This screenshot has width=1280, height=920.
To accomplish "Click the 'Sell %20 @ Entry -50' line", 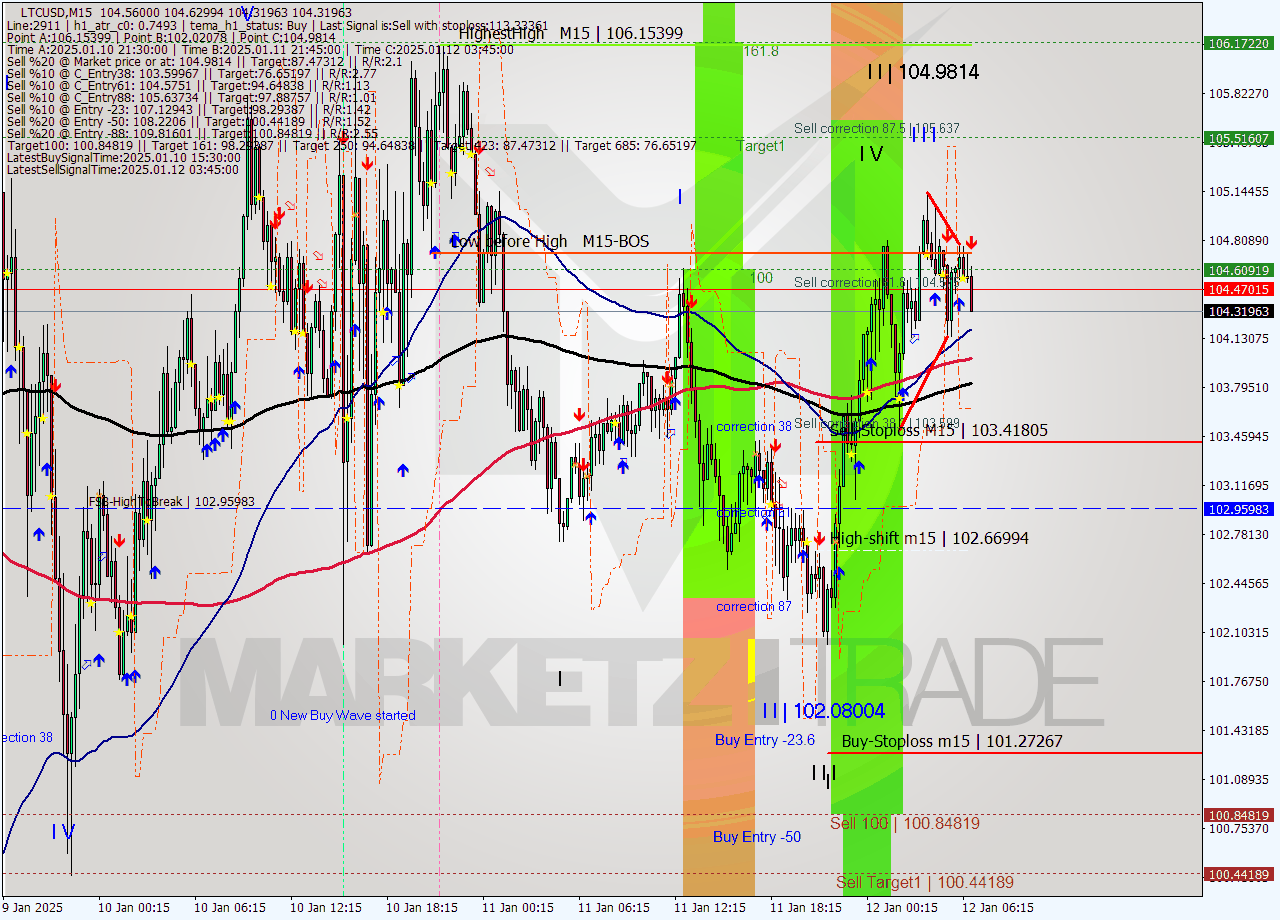I will 189,122.
